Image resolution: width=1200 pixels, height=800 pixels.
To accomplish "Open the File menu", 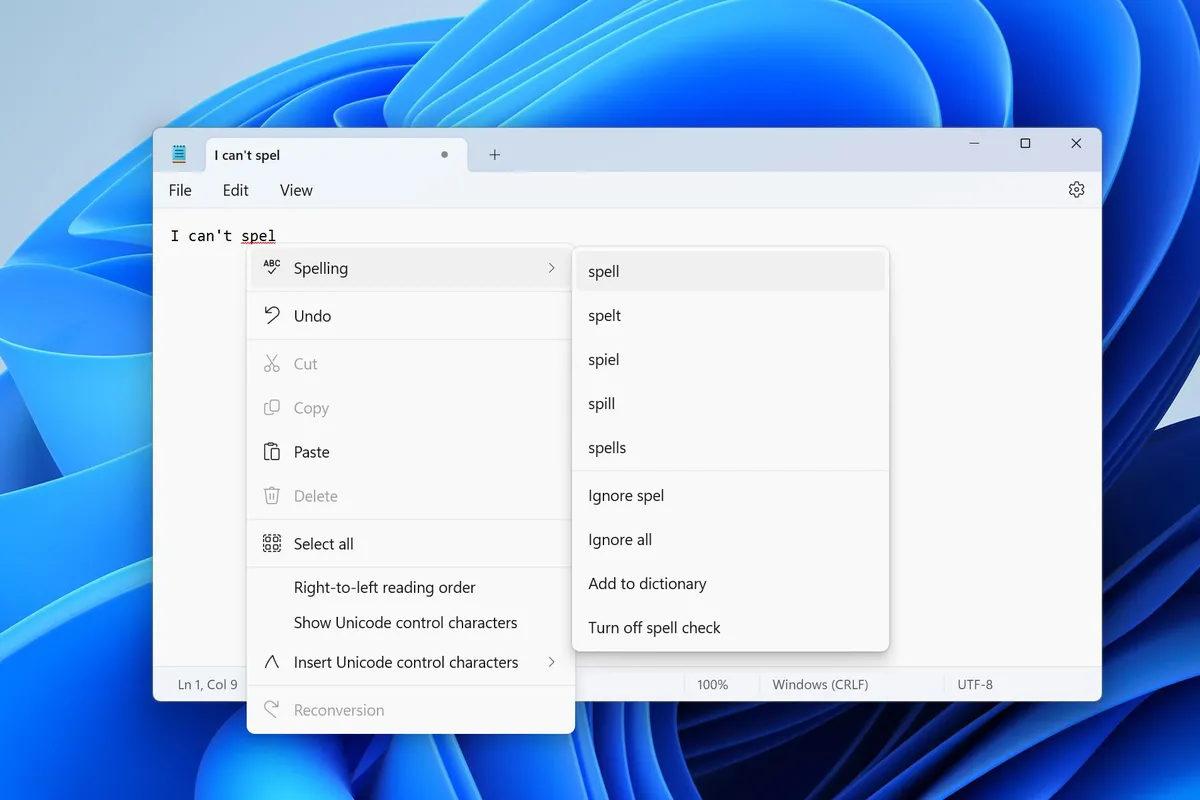I will point(180,190).
